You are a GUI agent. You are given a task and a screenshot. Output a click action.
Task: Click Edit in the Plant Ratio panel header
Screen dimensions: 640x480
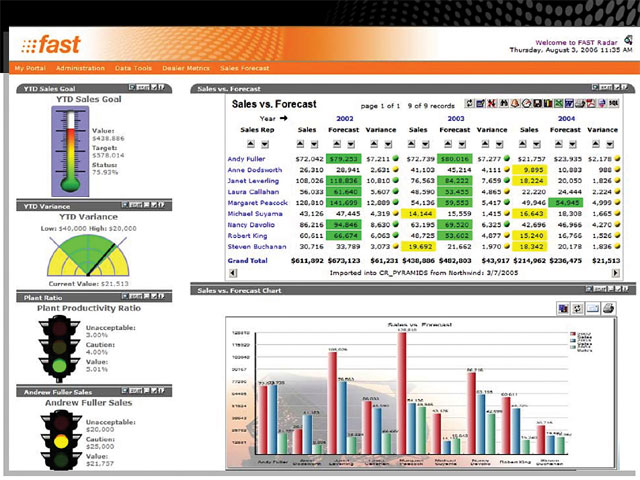[x=136, y=296]
